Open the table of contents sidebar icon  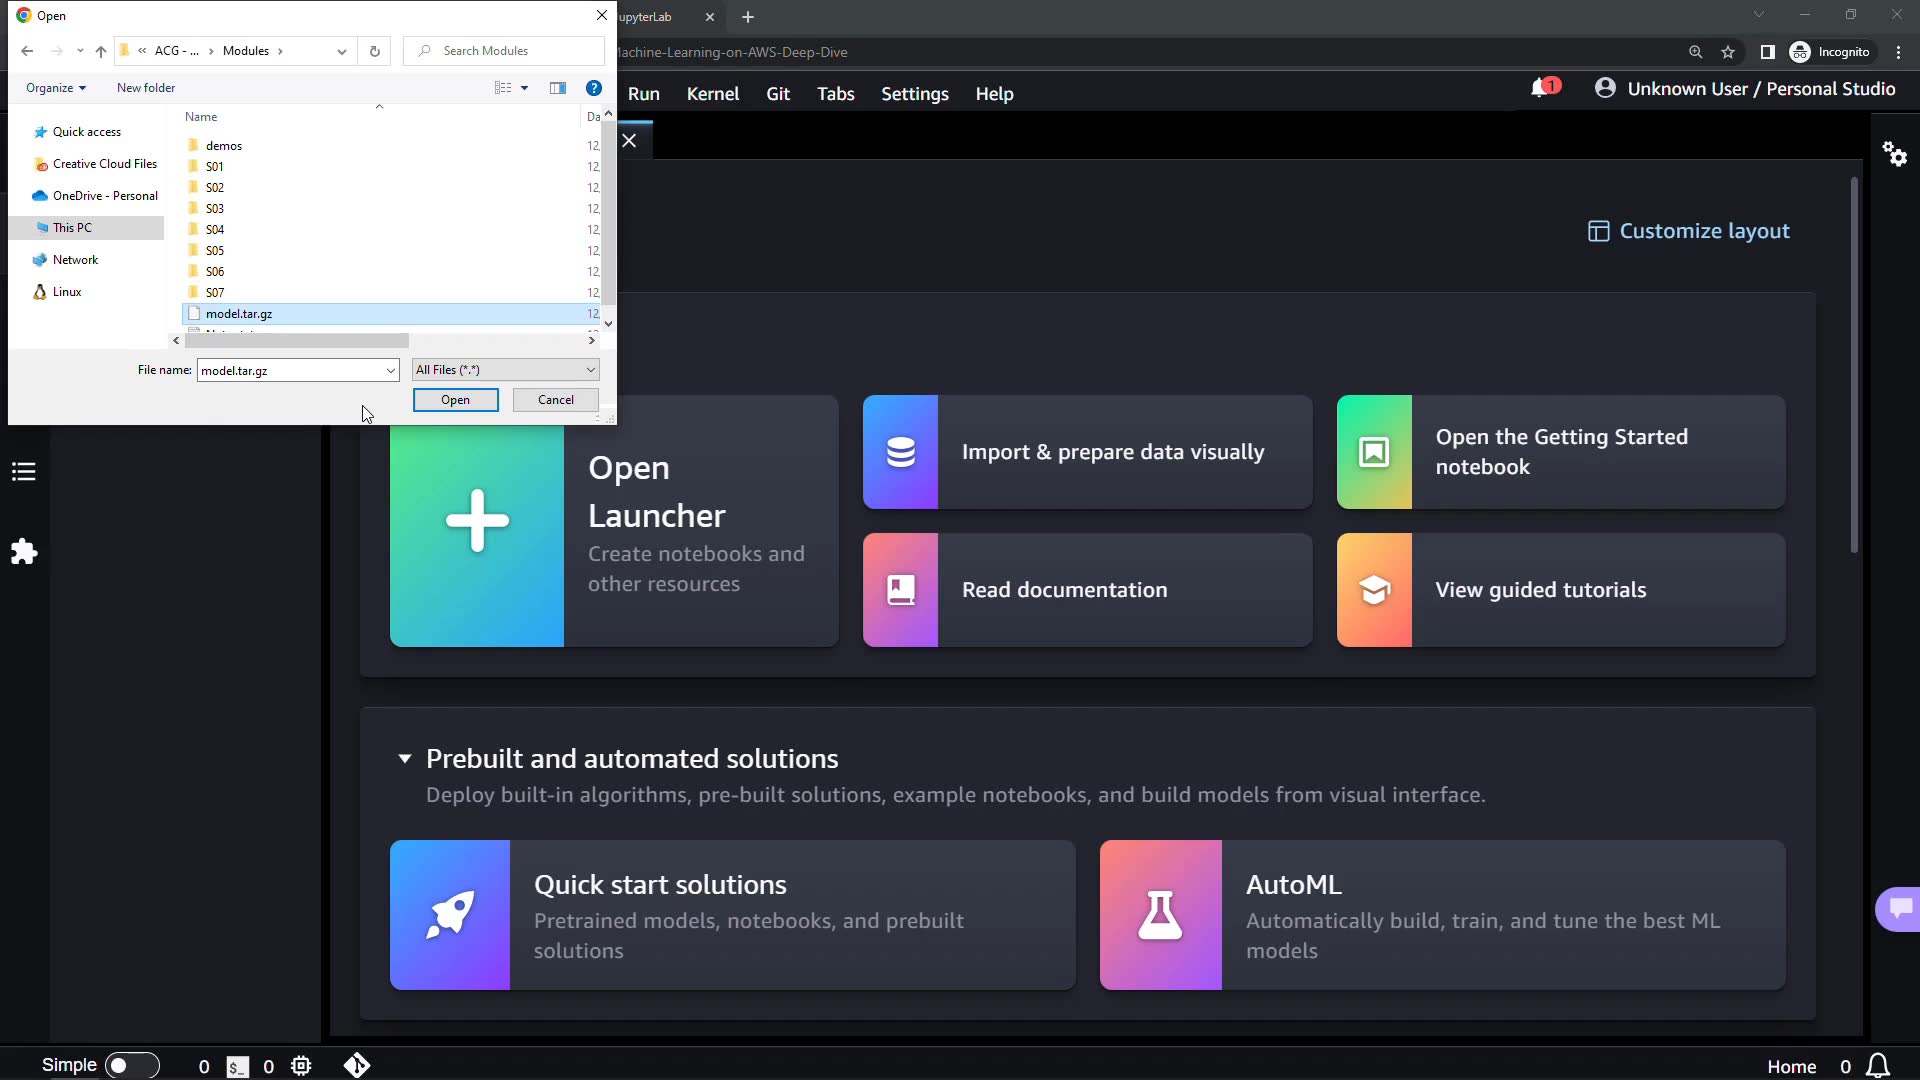pyautogui.click(x=23, y=471)
